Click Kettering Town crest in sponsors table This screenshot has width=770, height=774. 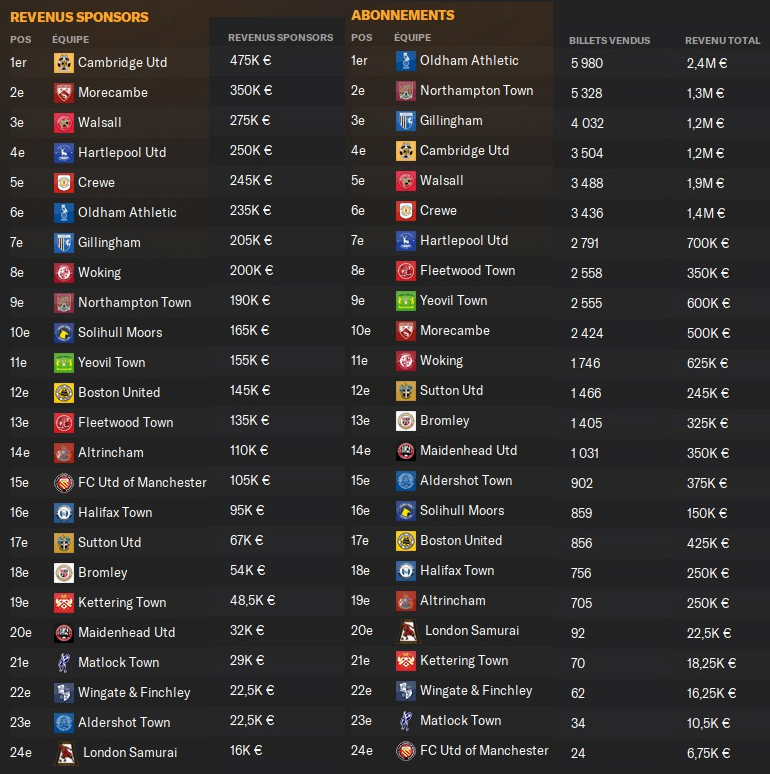[64, 603]
